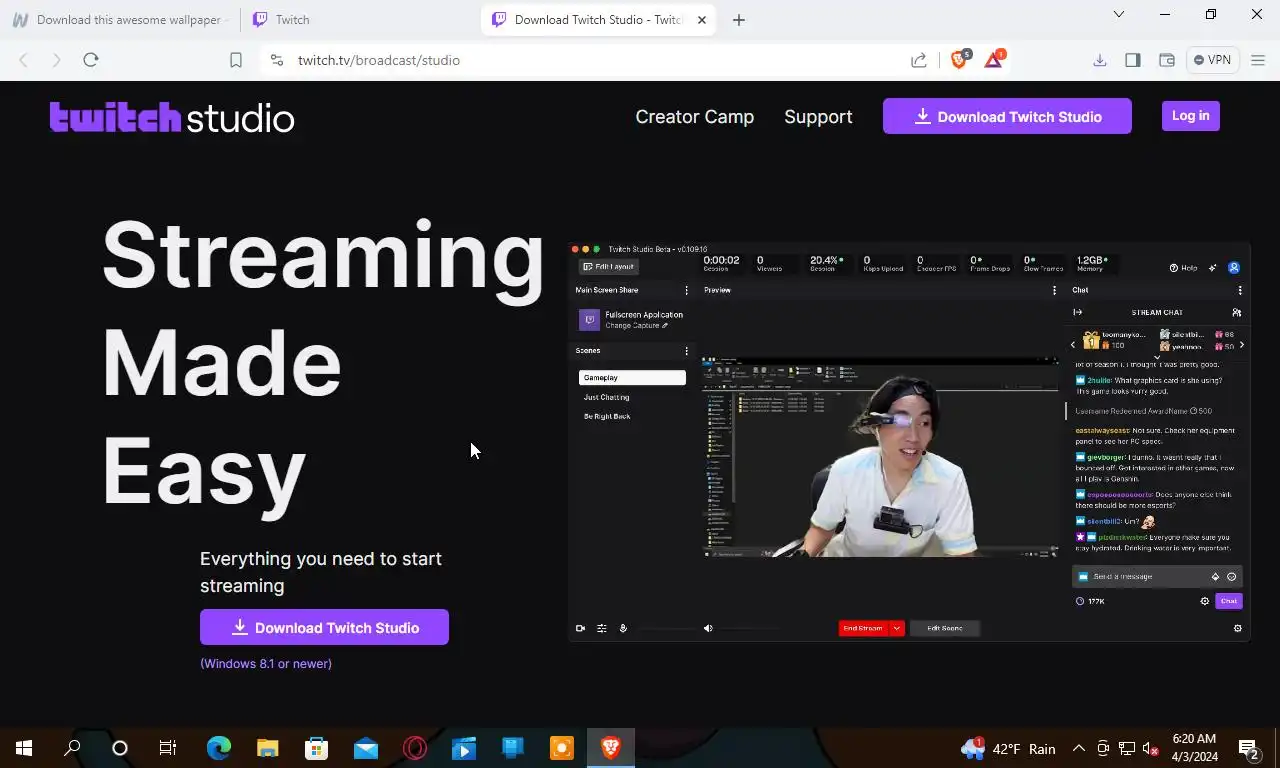Screen dimensions: 1280x768
Task: Open the notification center
Action: 1248,748
